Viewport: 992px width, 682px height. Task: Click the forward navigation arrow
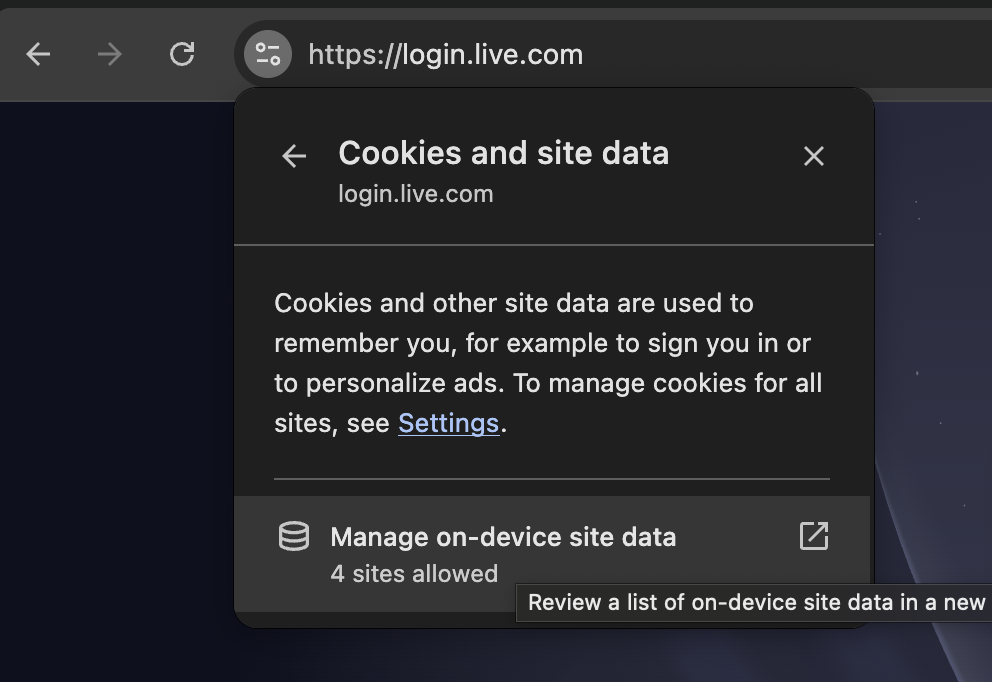point(109,54)
